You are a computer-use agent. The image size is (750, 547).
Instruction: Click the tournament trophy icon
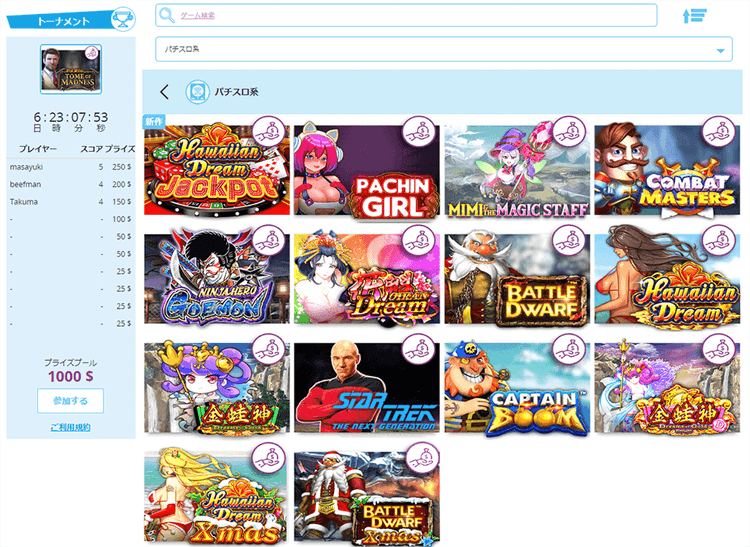123,19
